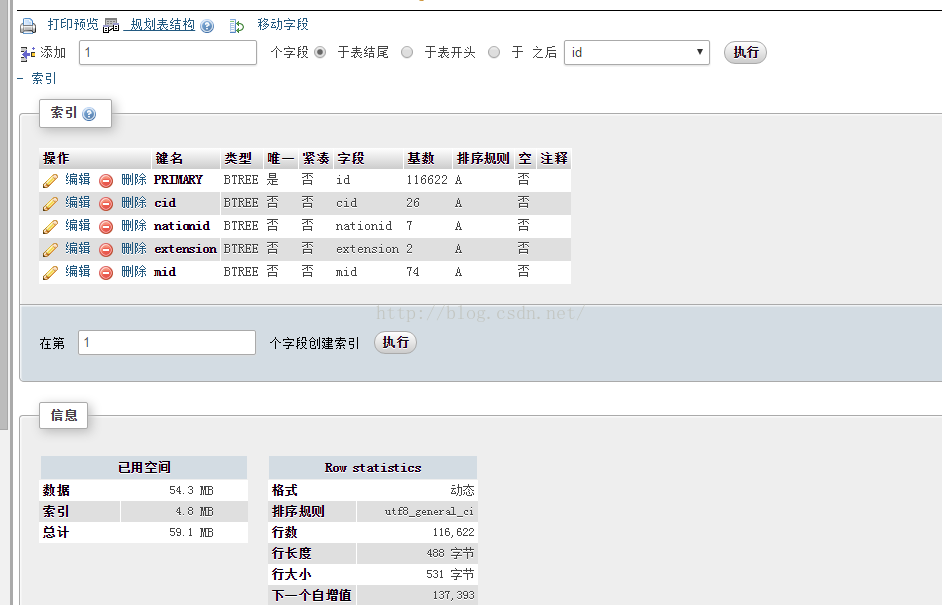Open help icon next to 规划表结构

207,26
